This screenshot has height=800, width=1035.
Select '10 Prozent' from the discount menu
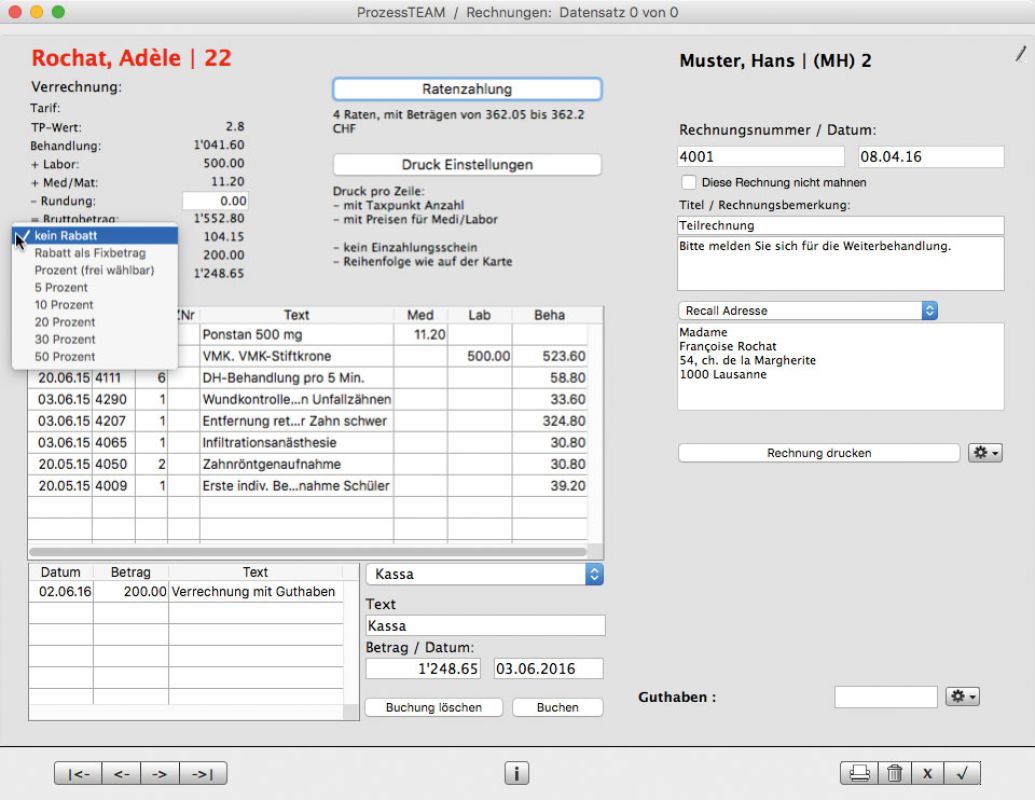coord(65,305)
